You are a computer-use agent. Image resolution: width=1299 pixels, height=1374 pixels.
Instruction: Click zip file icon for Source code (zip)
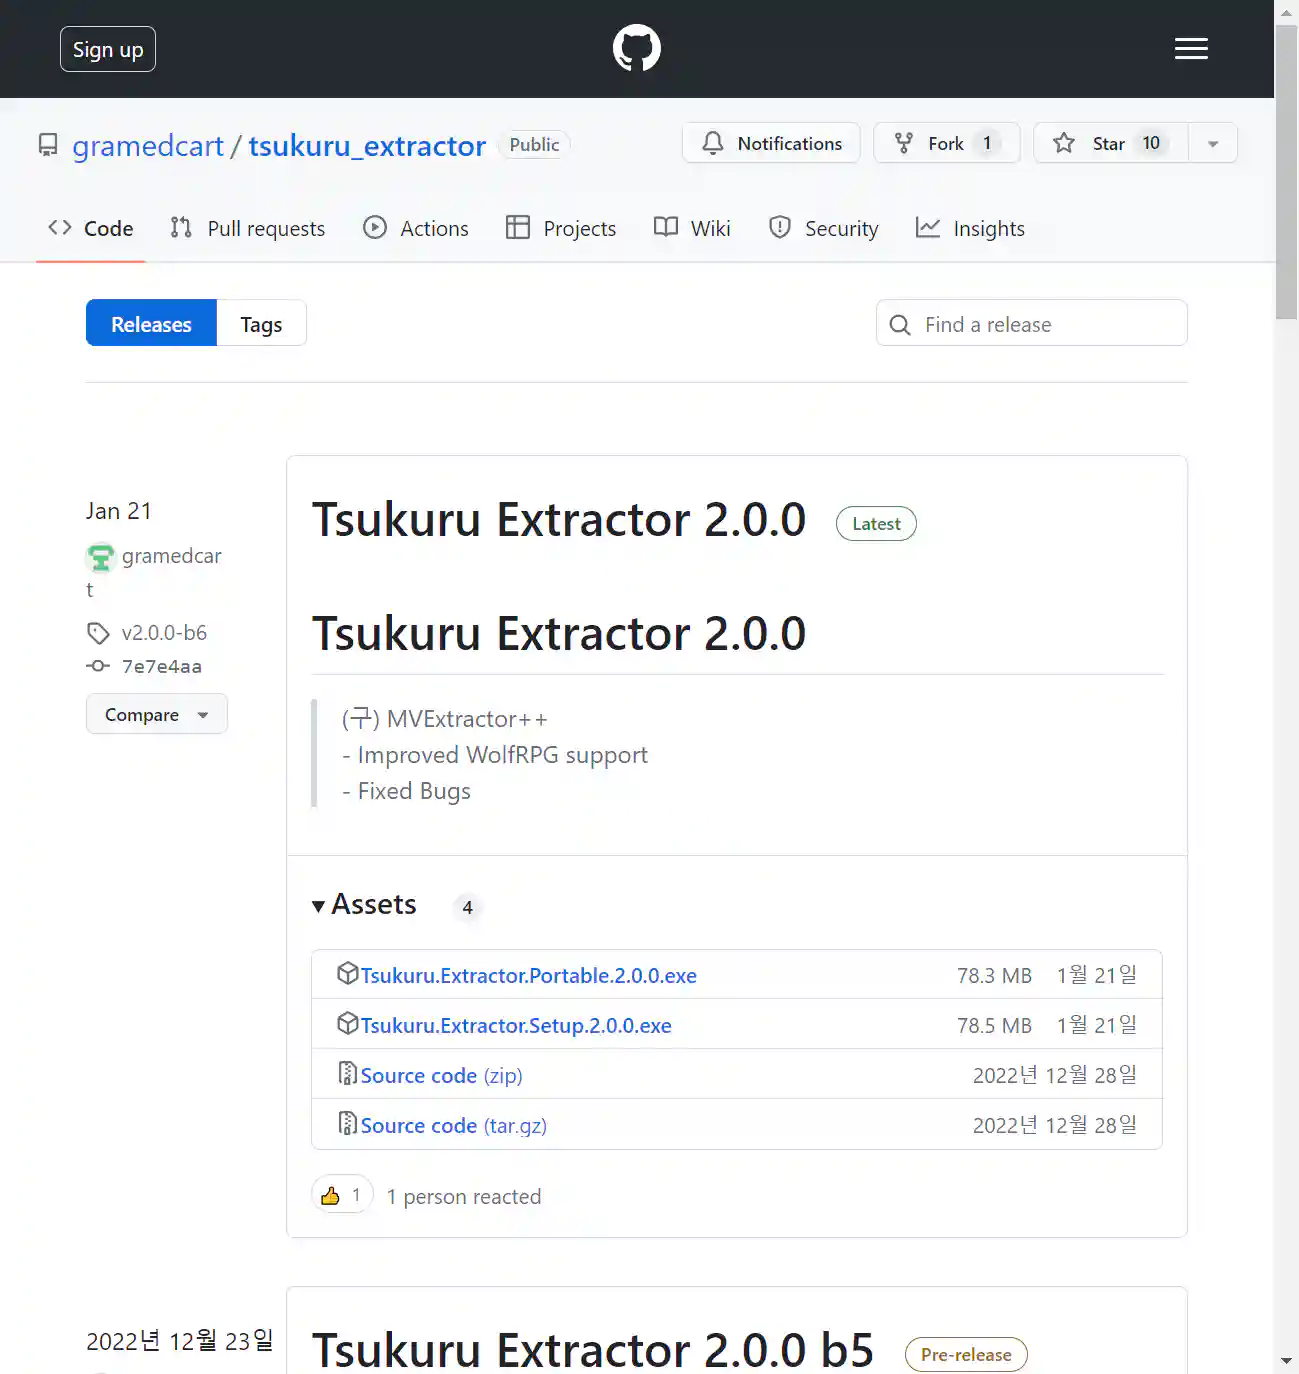tap(348, 1073)
